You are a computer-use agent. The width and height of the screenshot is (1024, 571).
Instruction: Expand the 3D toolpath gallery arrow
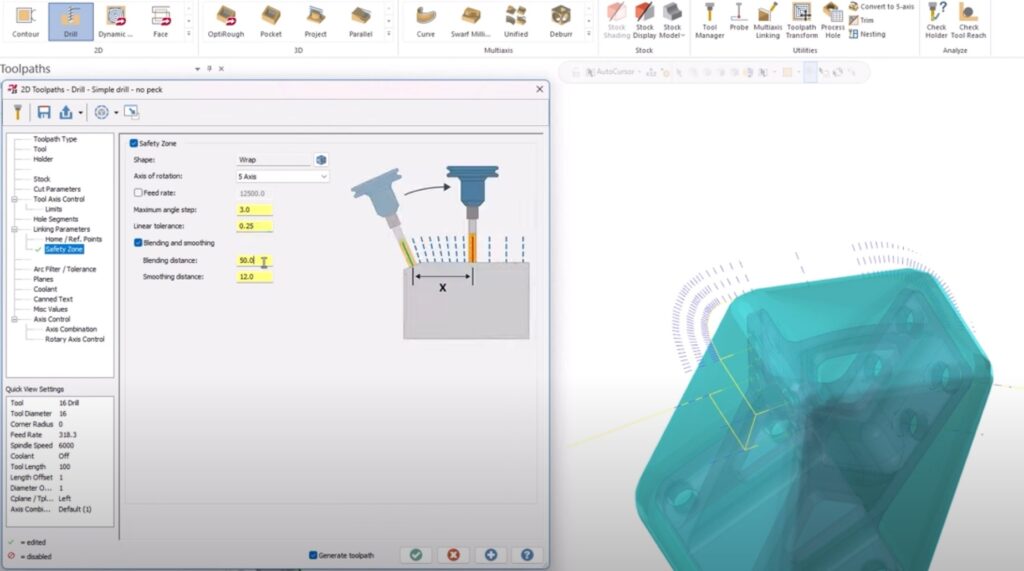389,33
